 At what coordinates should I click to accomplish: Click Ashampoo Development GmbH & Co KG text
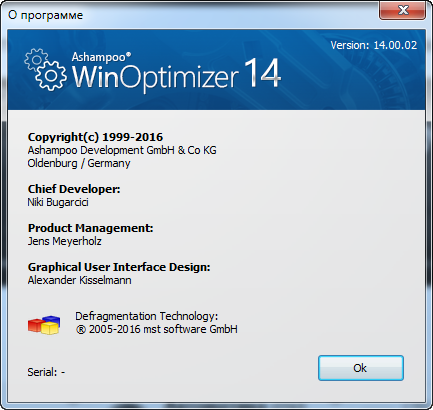pyautogui.click(x=122, y=150)
